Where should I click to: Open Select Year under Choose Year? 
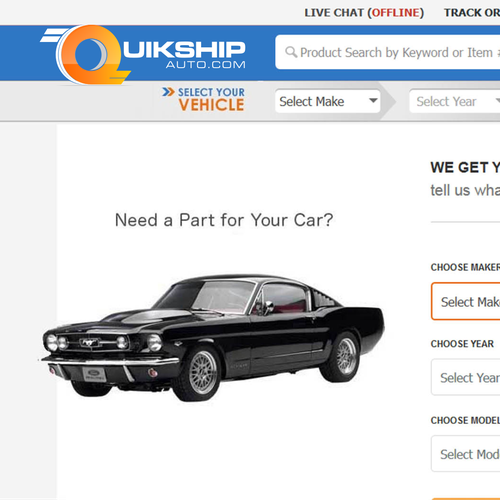tap(466, 377)
